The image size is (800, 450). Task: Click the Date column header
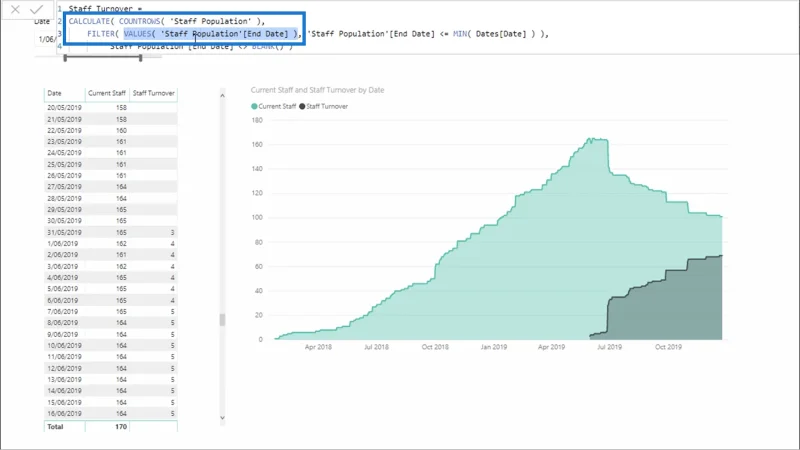(x=54, y=93)
